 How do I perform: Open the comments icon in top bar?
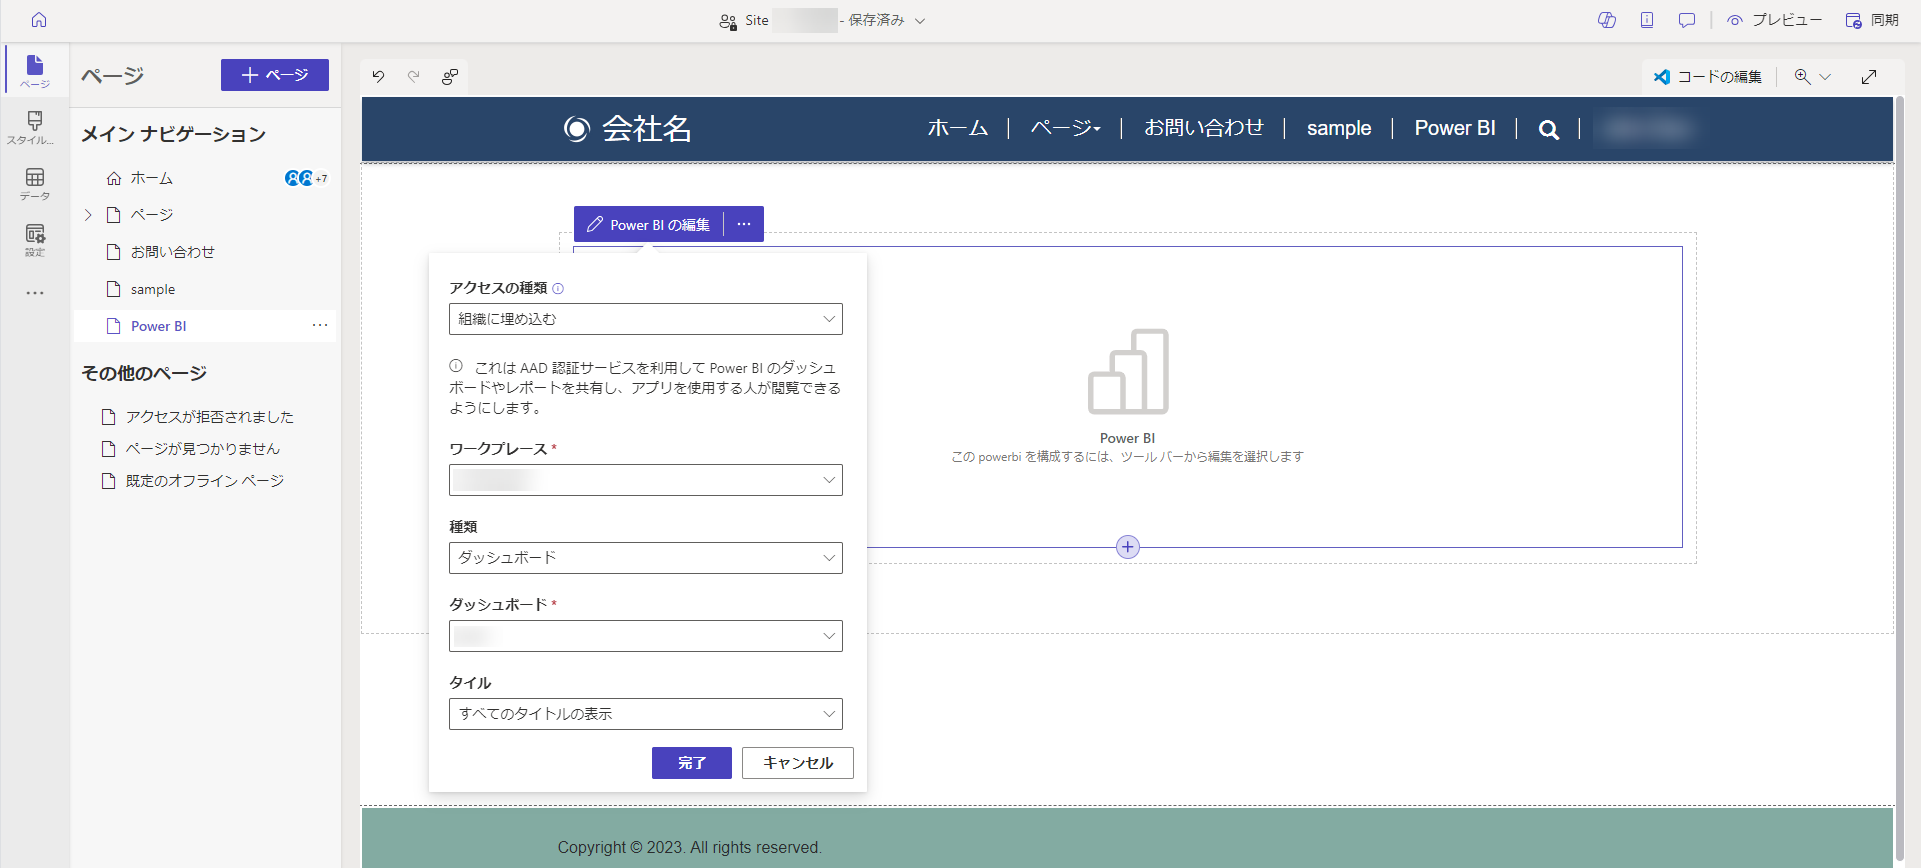pyautogui.click(x=1687, y=20)
